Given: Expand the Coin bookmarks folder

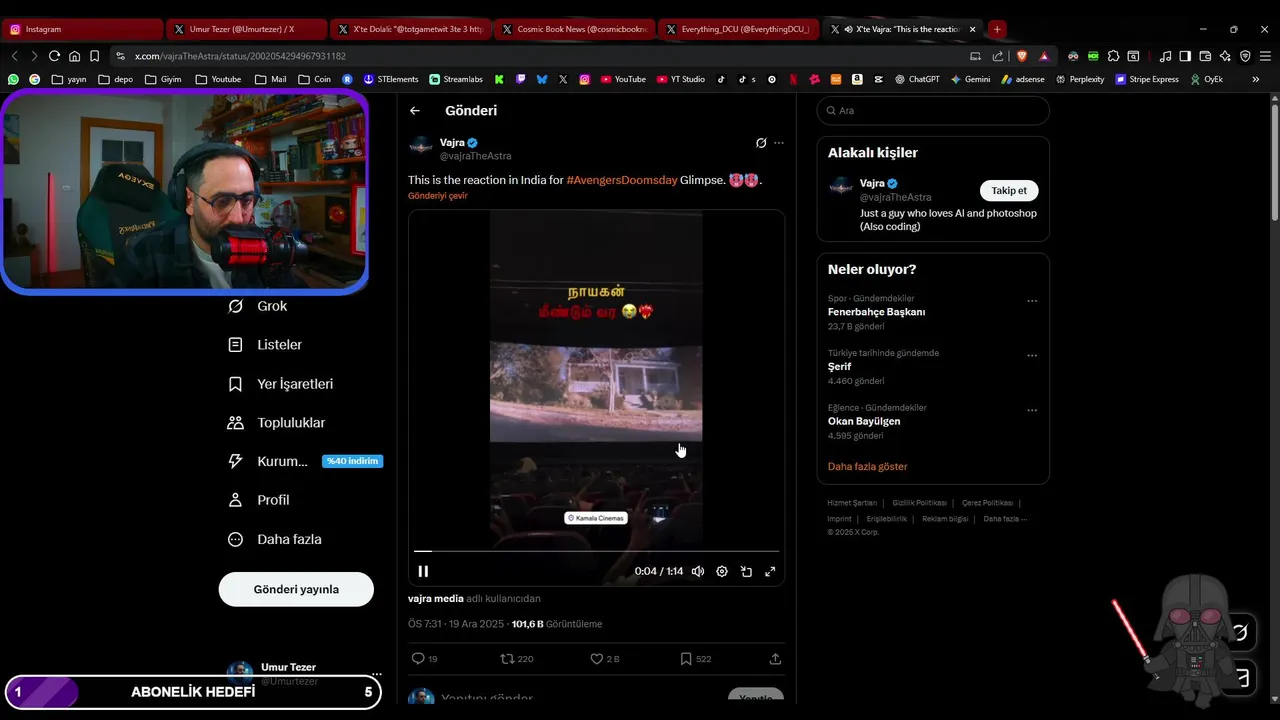Looking at the screenshot, I should (x=313, y=79).
